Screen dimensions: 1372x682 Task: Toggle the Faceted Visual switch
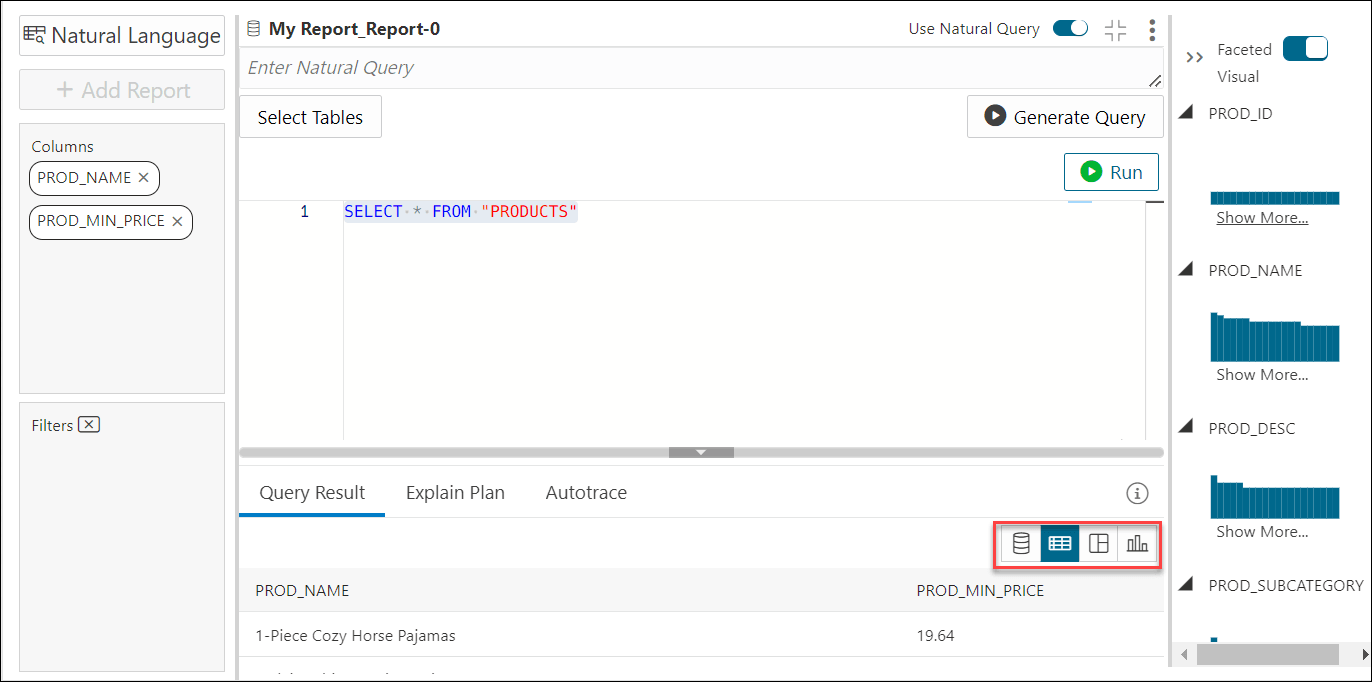coord(1305,49)
